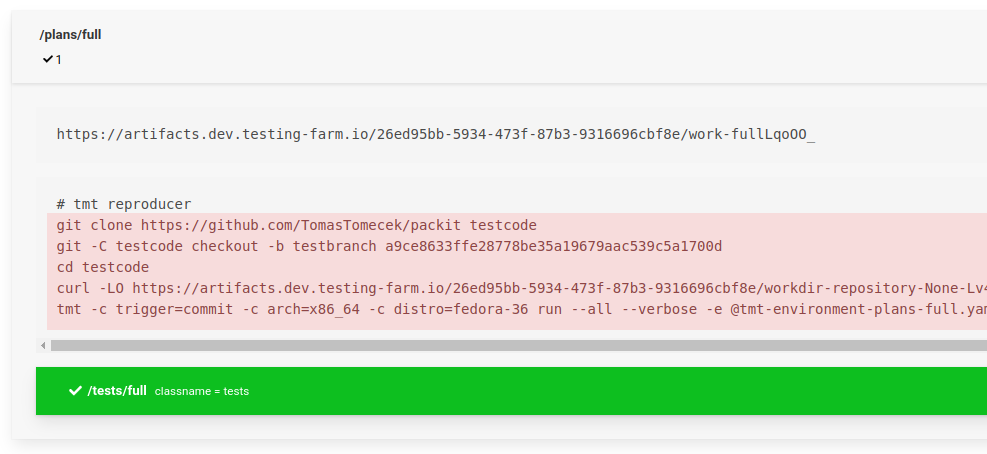Expand the /plans/full plan header
This screenshot has width=987, height=454.
tap(70, 35)
